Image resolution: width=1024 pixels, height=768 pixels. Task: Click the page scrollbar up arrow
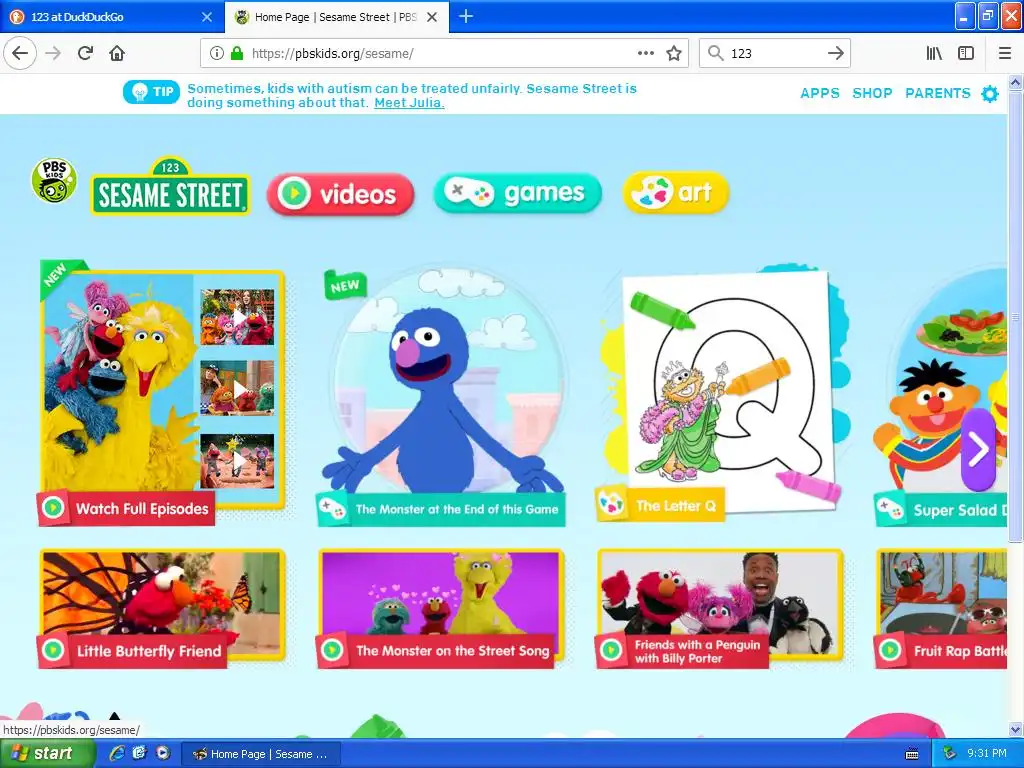coord(1016,82)
